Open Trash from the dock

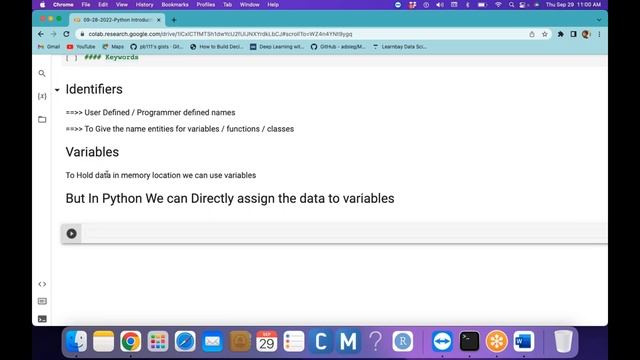coord(564,341)
